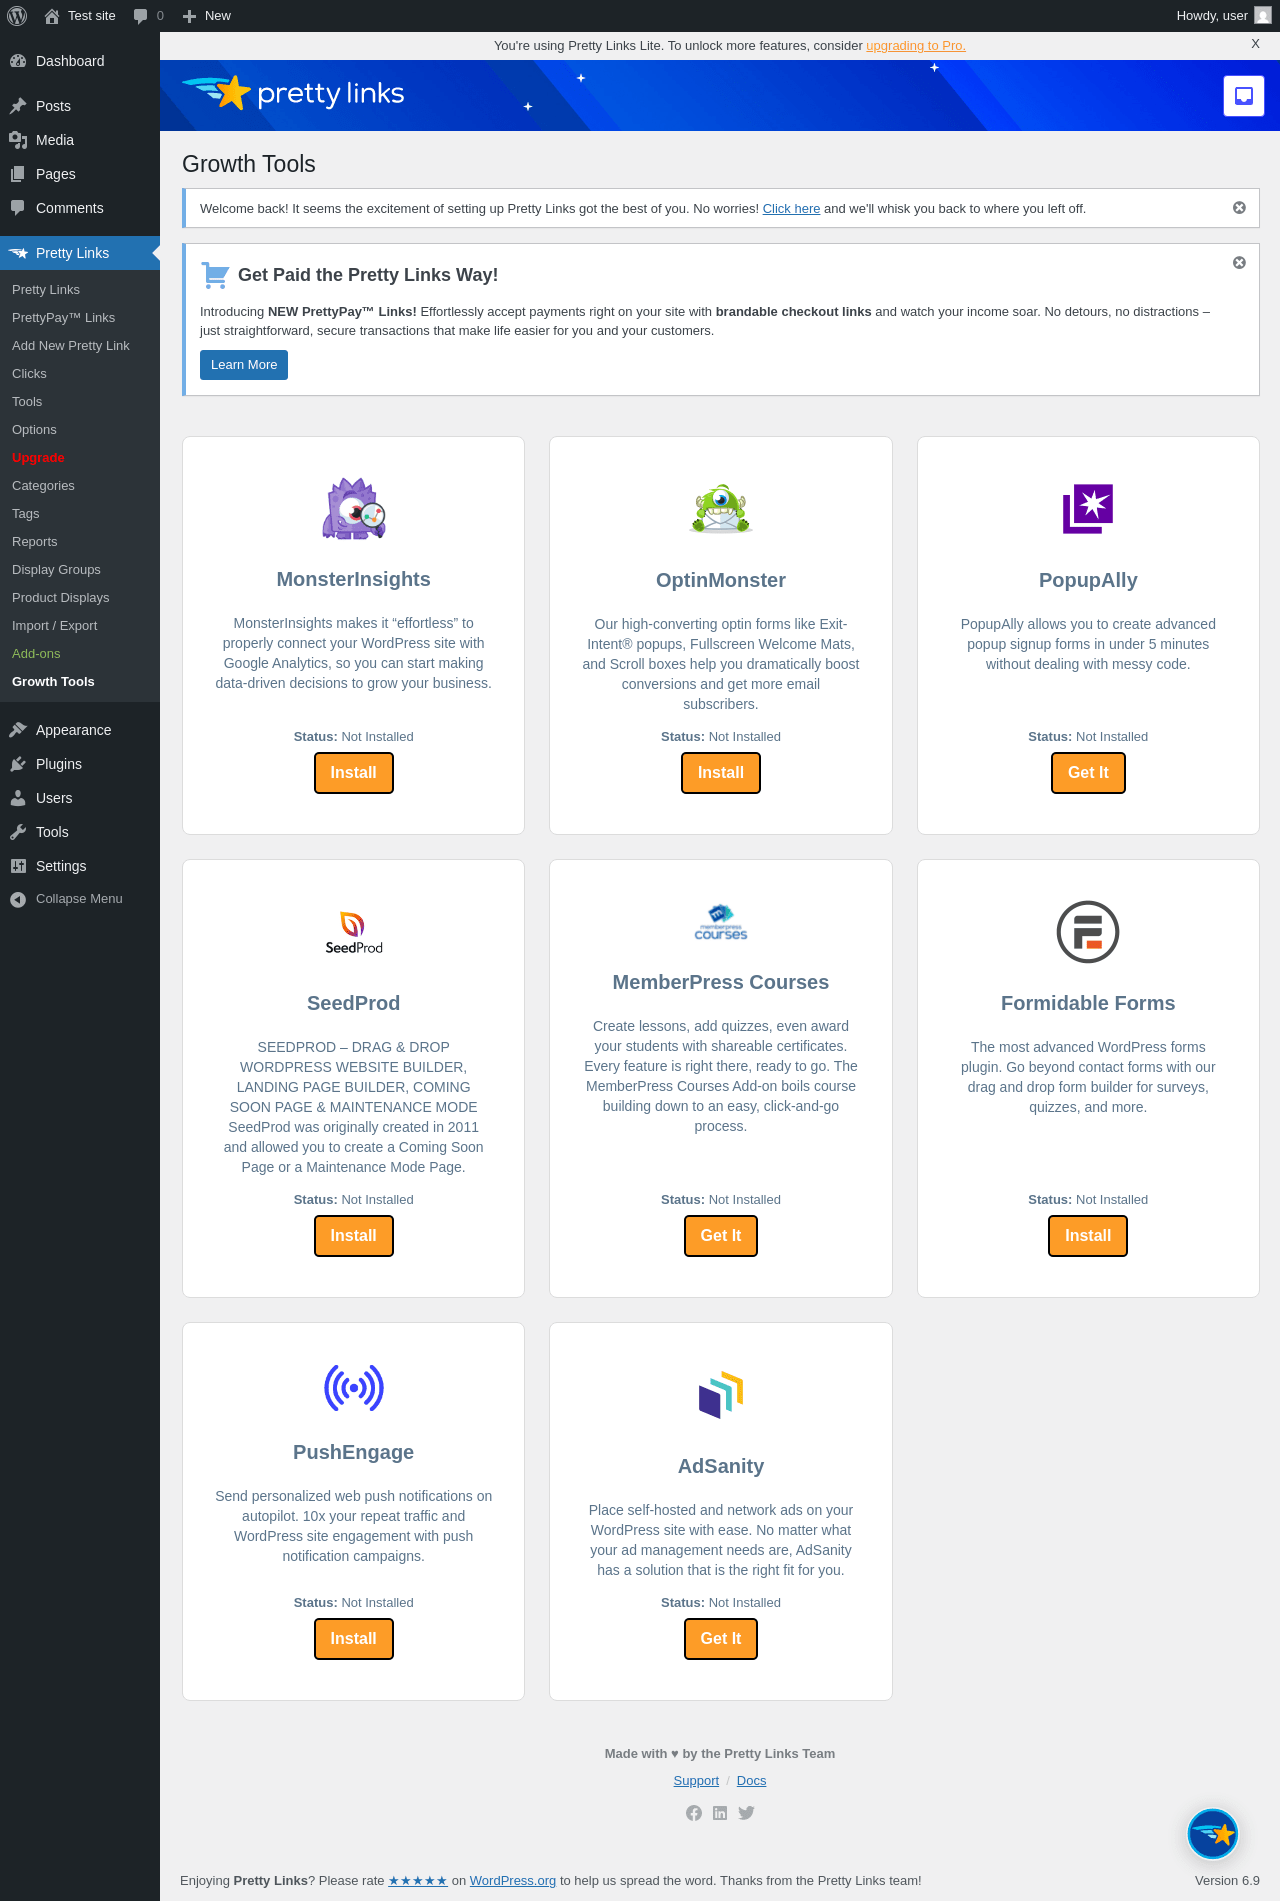Image resolution: width=1280 pixels, height=1901 pixels.
Task: Click the PushEngage plugin logo
Action: click(x=354, y=1388)
